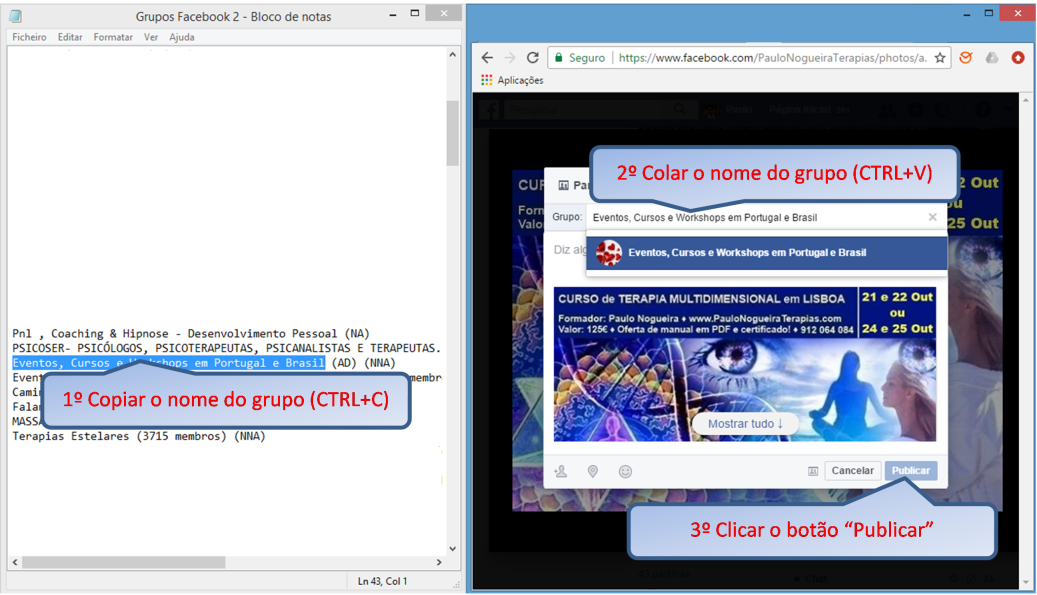This screenshot has width=1037, height=595.
Task: Bookmark the page with the star icon
Action: click(x=940, y=58)
